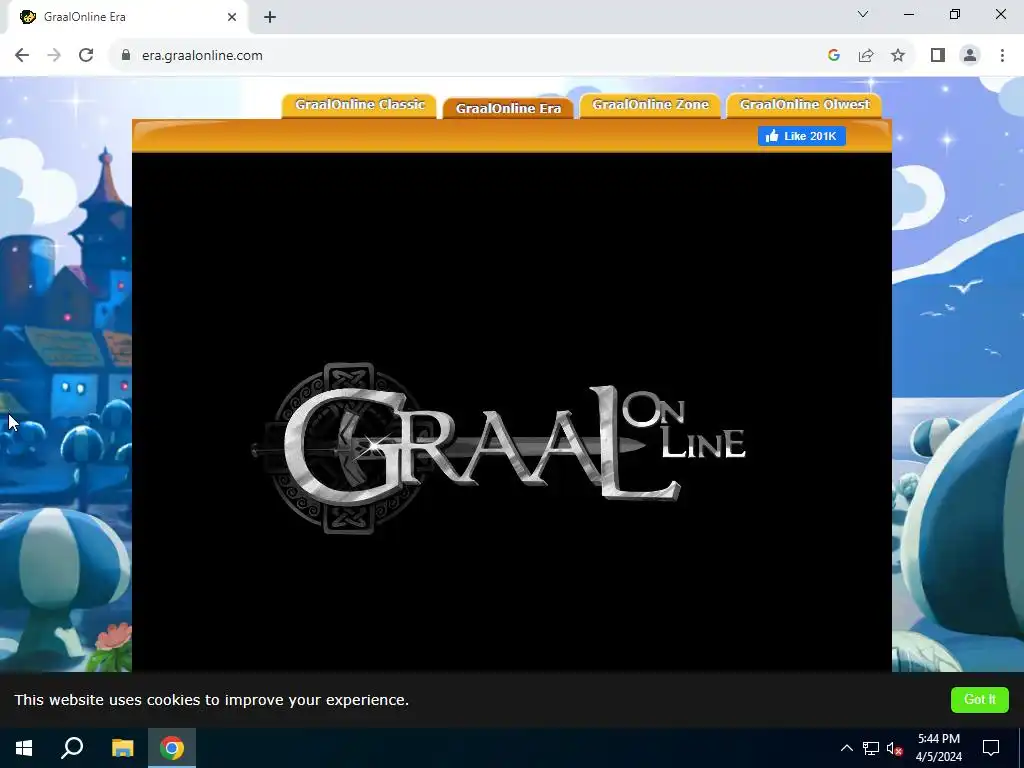This screenshot has height=768, width=1024.
Task: Open a new tab with the plus button
Action: pos(270,17)
